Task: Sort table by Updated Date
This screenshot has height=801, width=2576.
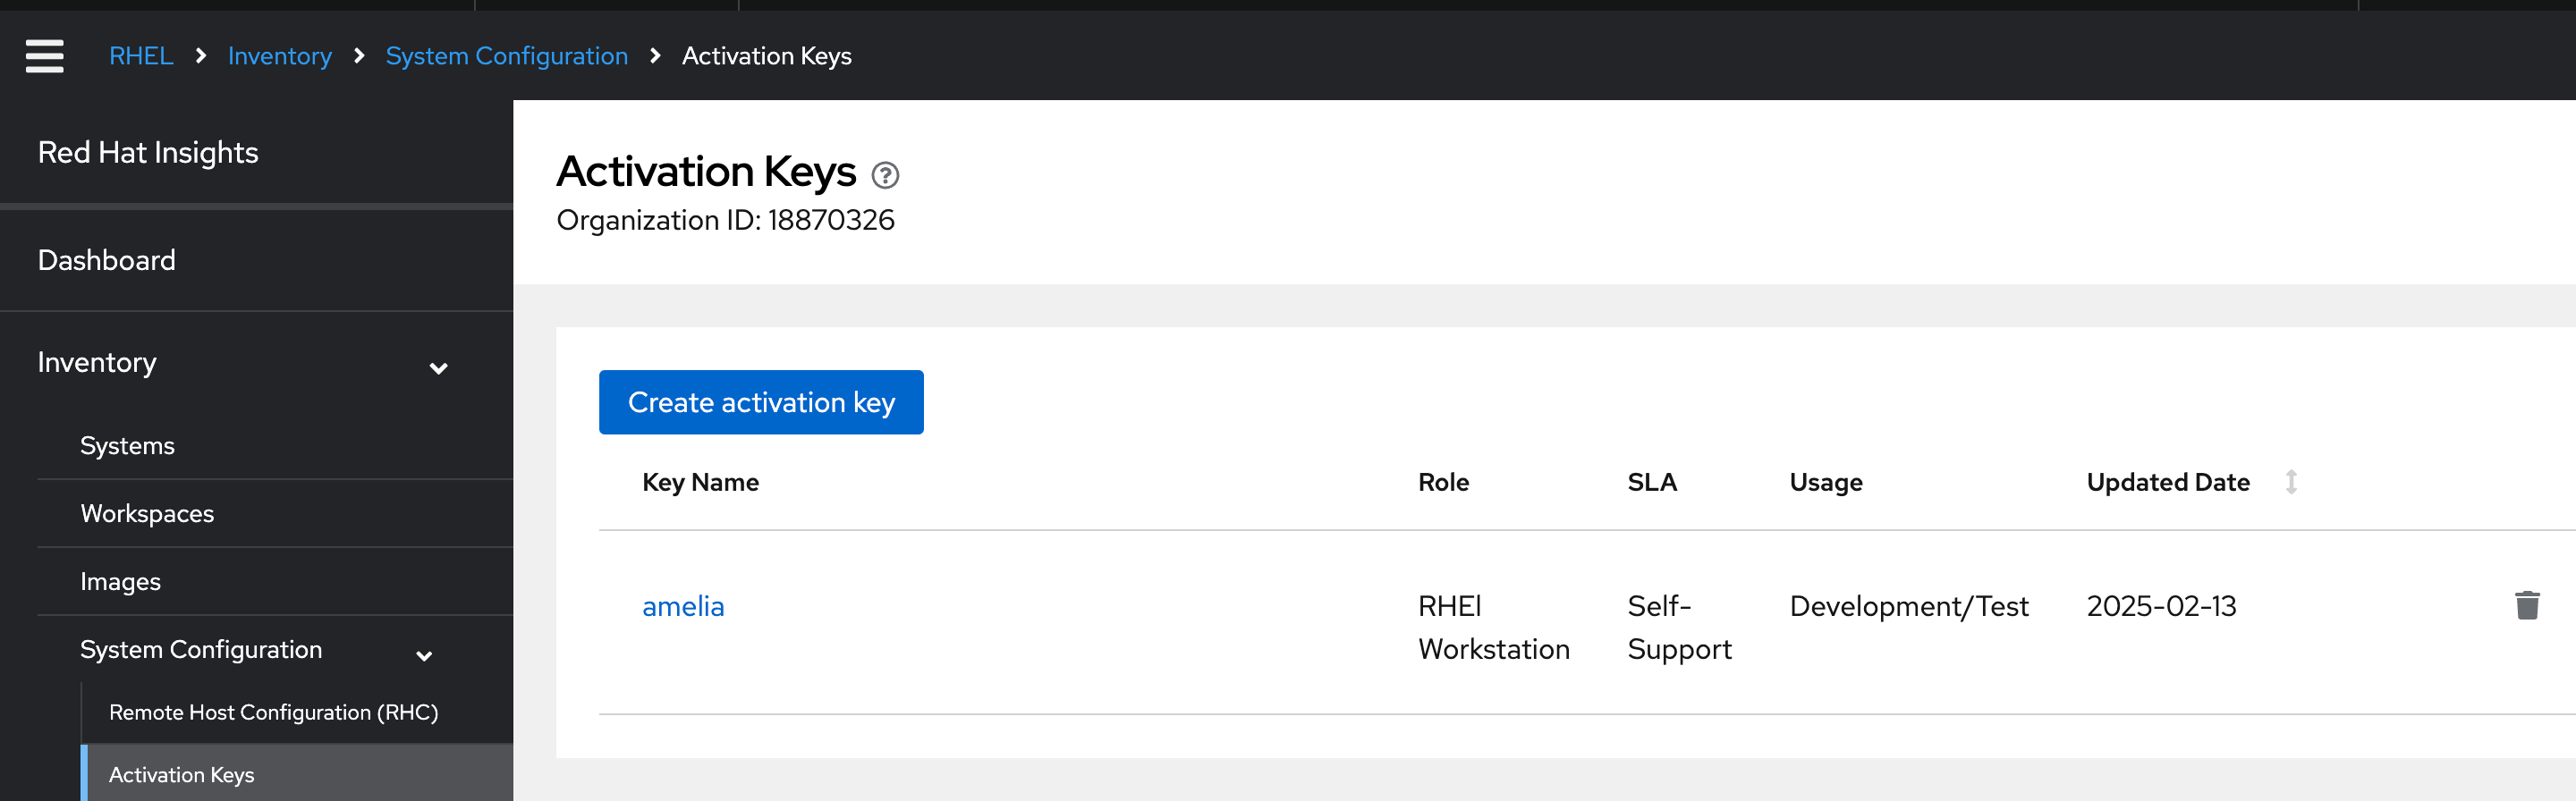Action: (x=2291, y=482)
